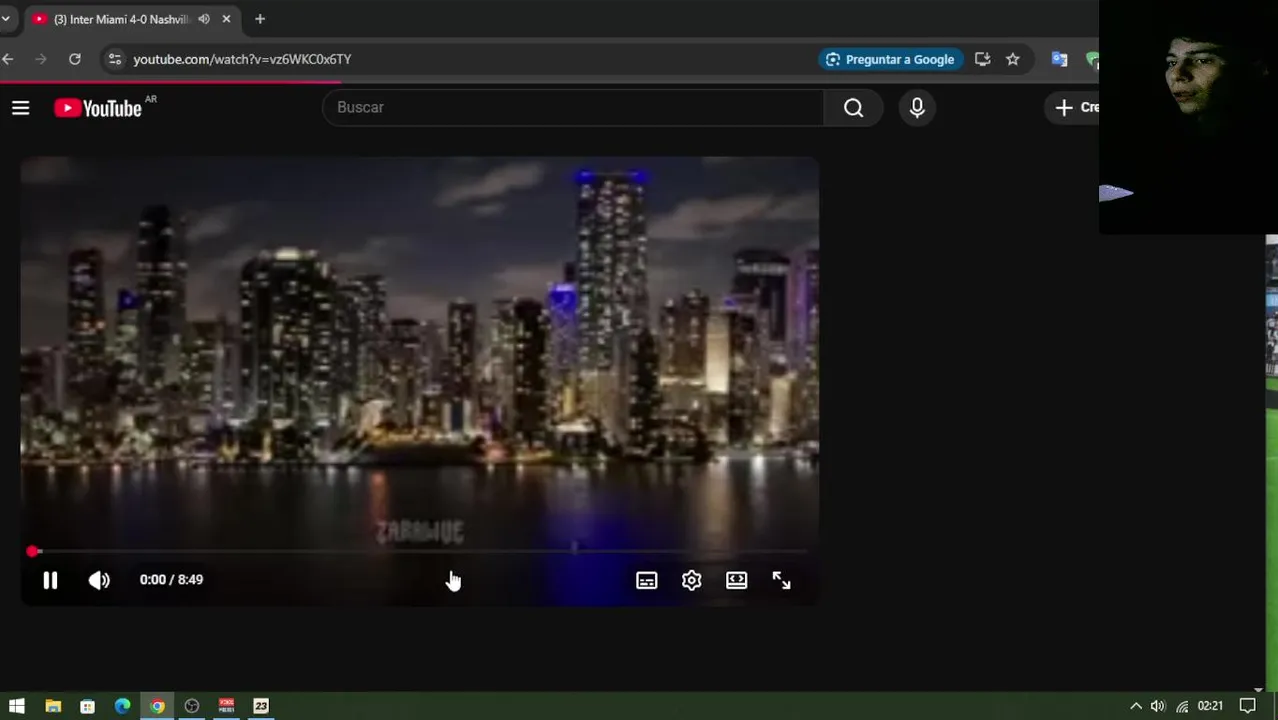Mute the video volume
Image resolution: width=1278 pixels, height=720 pixels.
99,580
